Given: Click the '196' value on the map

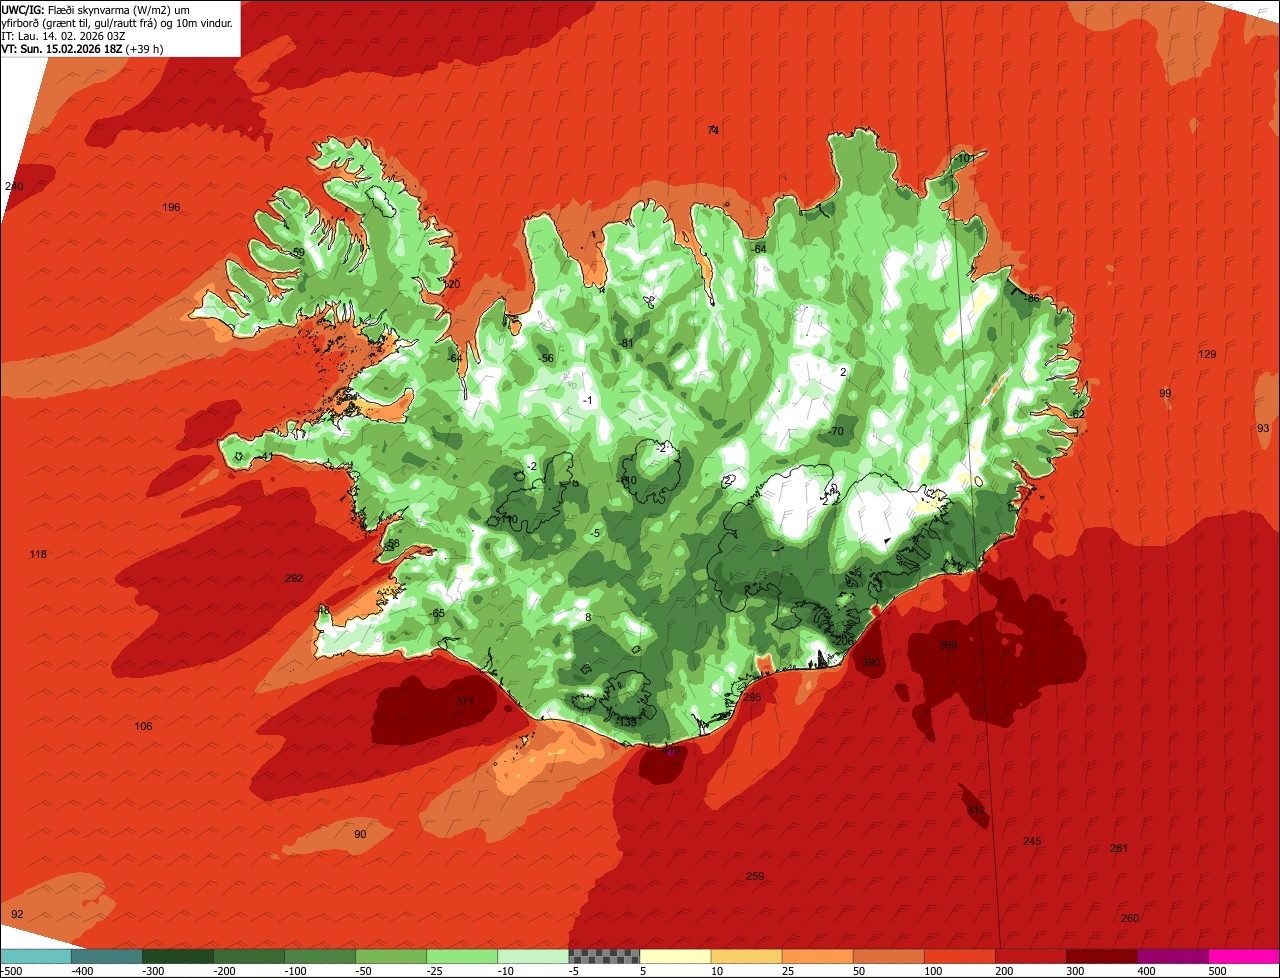Looking at the screenshot, I should pos(171,207).
